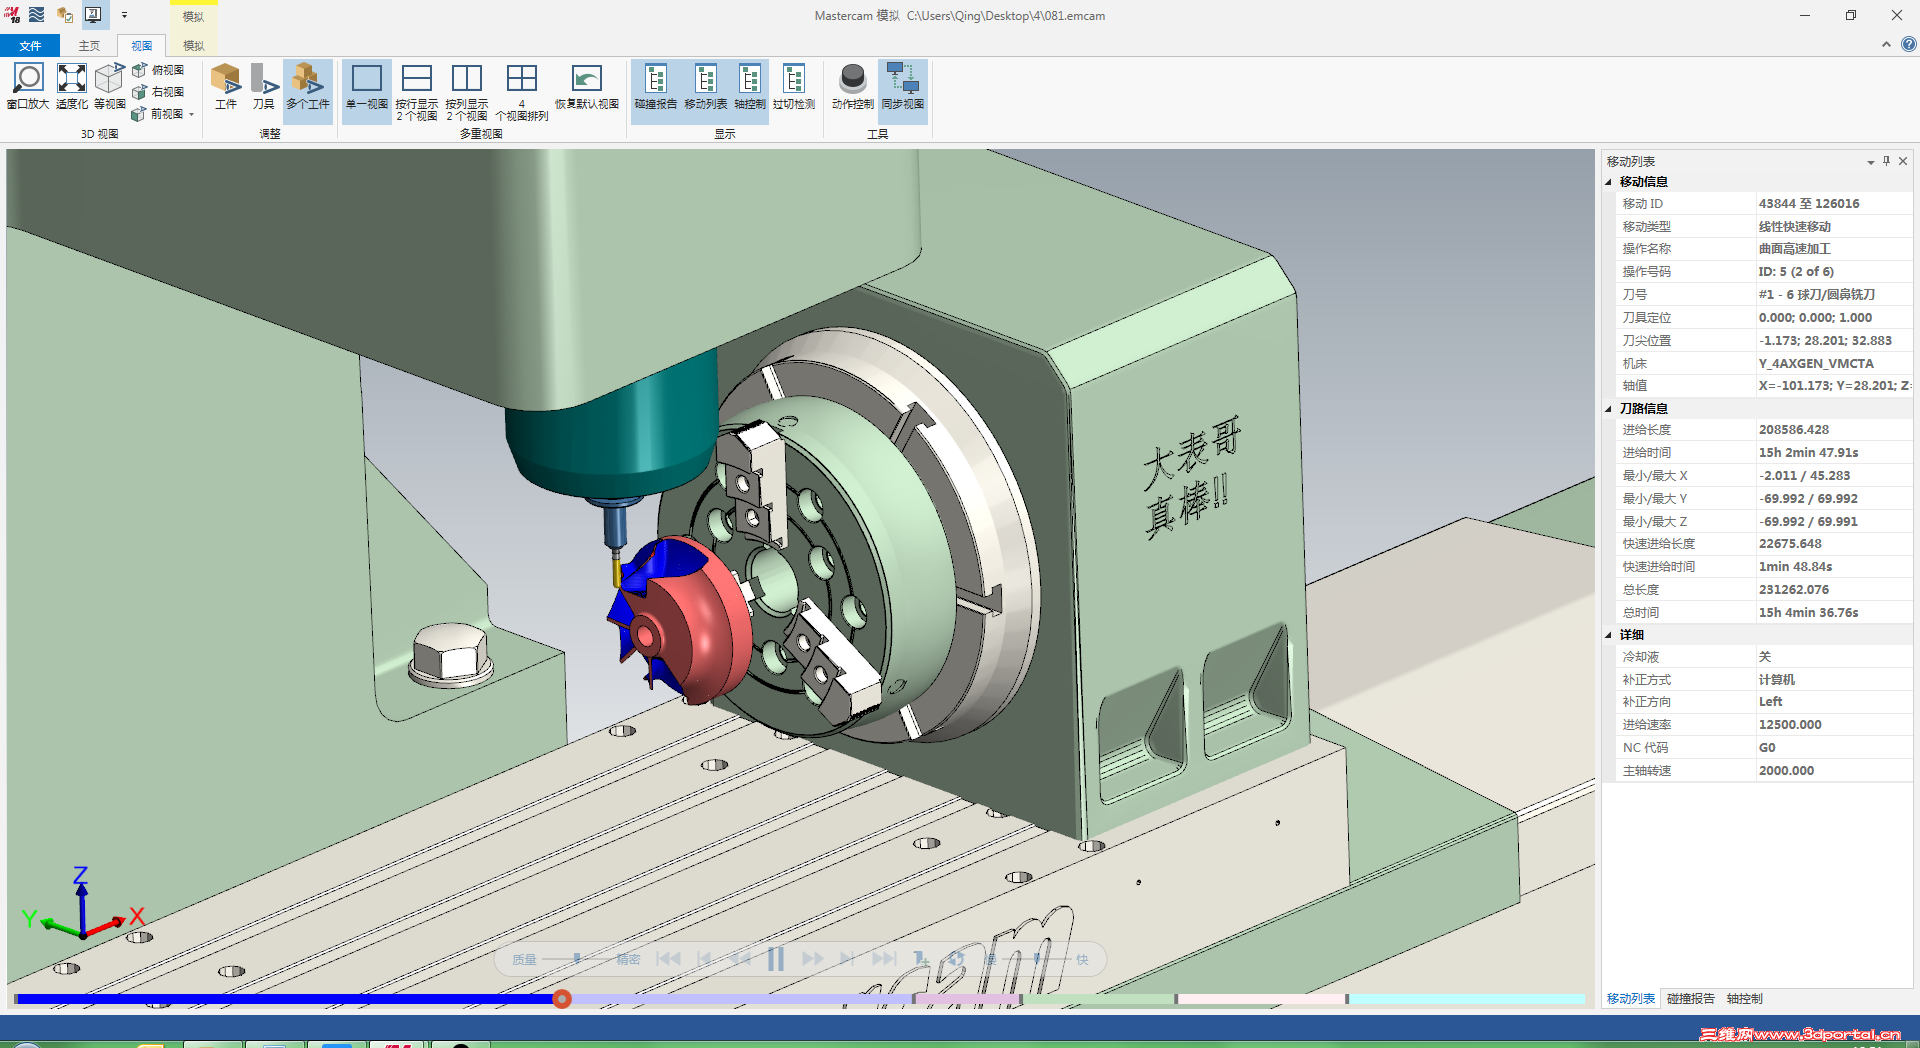This screenshot has height=1048, width=1920.
Task: Toggle 过切检测 gouge check panel
Action: (x=794, y=86)
